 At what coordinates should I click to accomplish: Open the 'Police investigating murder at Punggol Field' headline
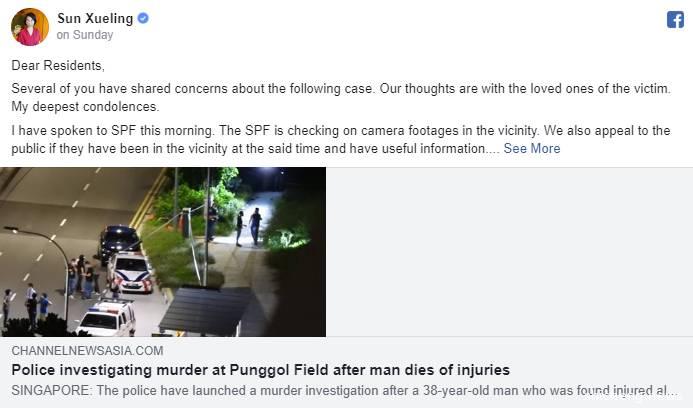click(x=261, y=370)
